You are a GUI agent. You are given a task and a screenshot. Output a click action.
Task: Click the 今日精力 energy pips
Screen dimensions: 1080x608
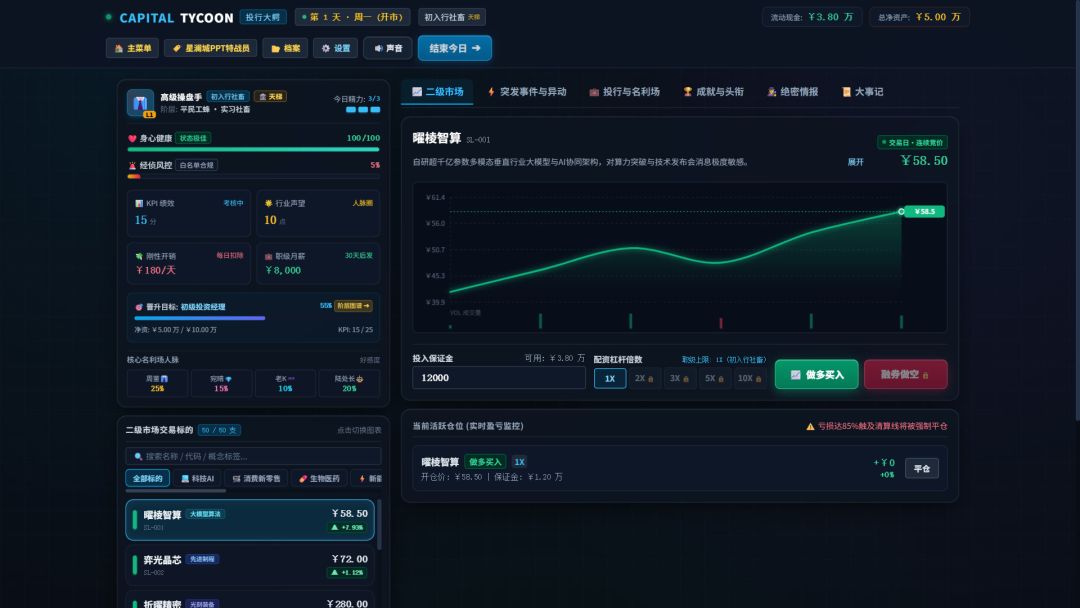(x=363, y=109)
